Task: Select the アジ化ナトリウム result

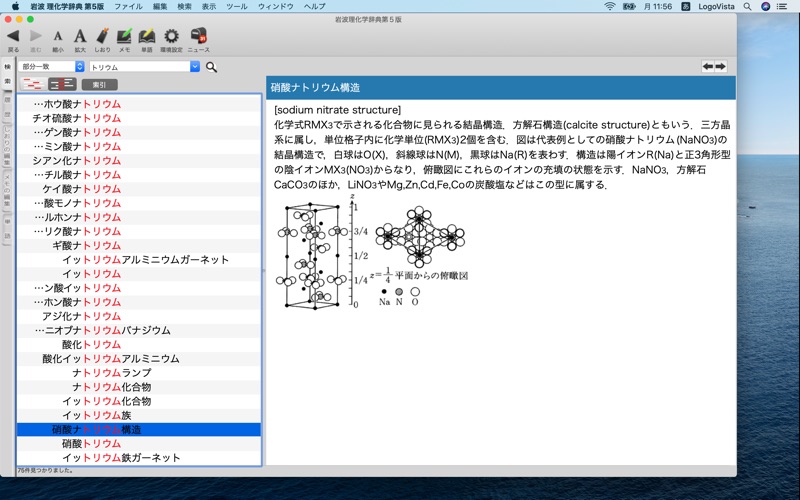Action: (x=139, y=316)
